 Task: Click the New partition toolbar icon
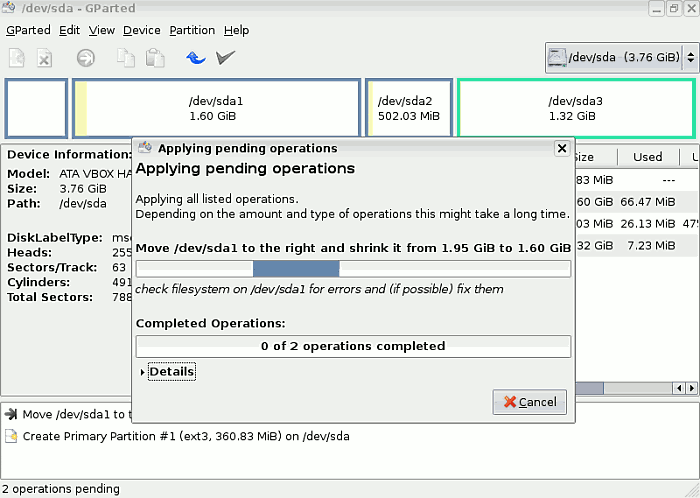[17, 58]
